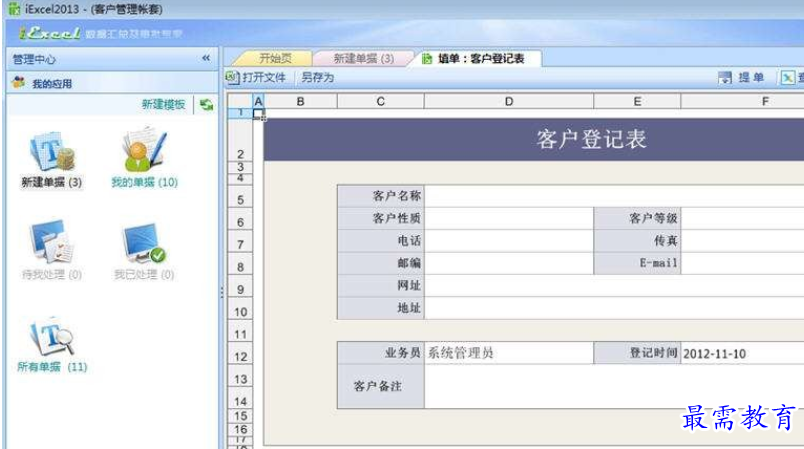Click the Excel export icon at toolbar right

click(x=787, y=78)
